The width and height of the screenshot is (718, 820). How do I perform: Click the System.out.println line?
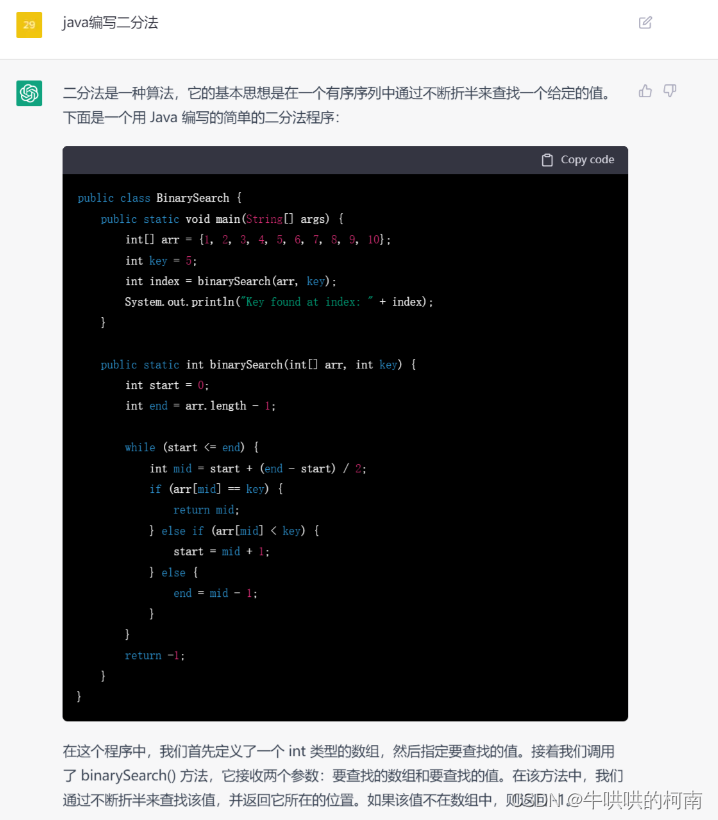[279, 302]
